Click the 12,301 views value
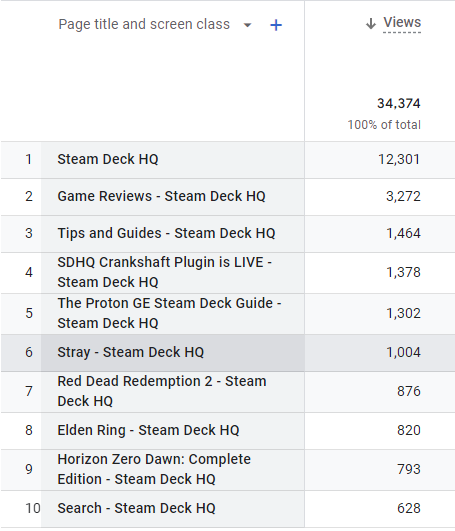The image size is (455, 531). 399,159
